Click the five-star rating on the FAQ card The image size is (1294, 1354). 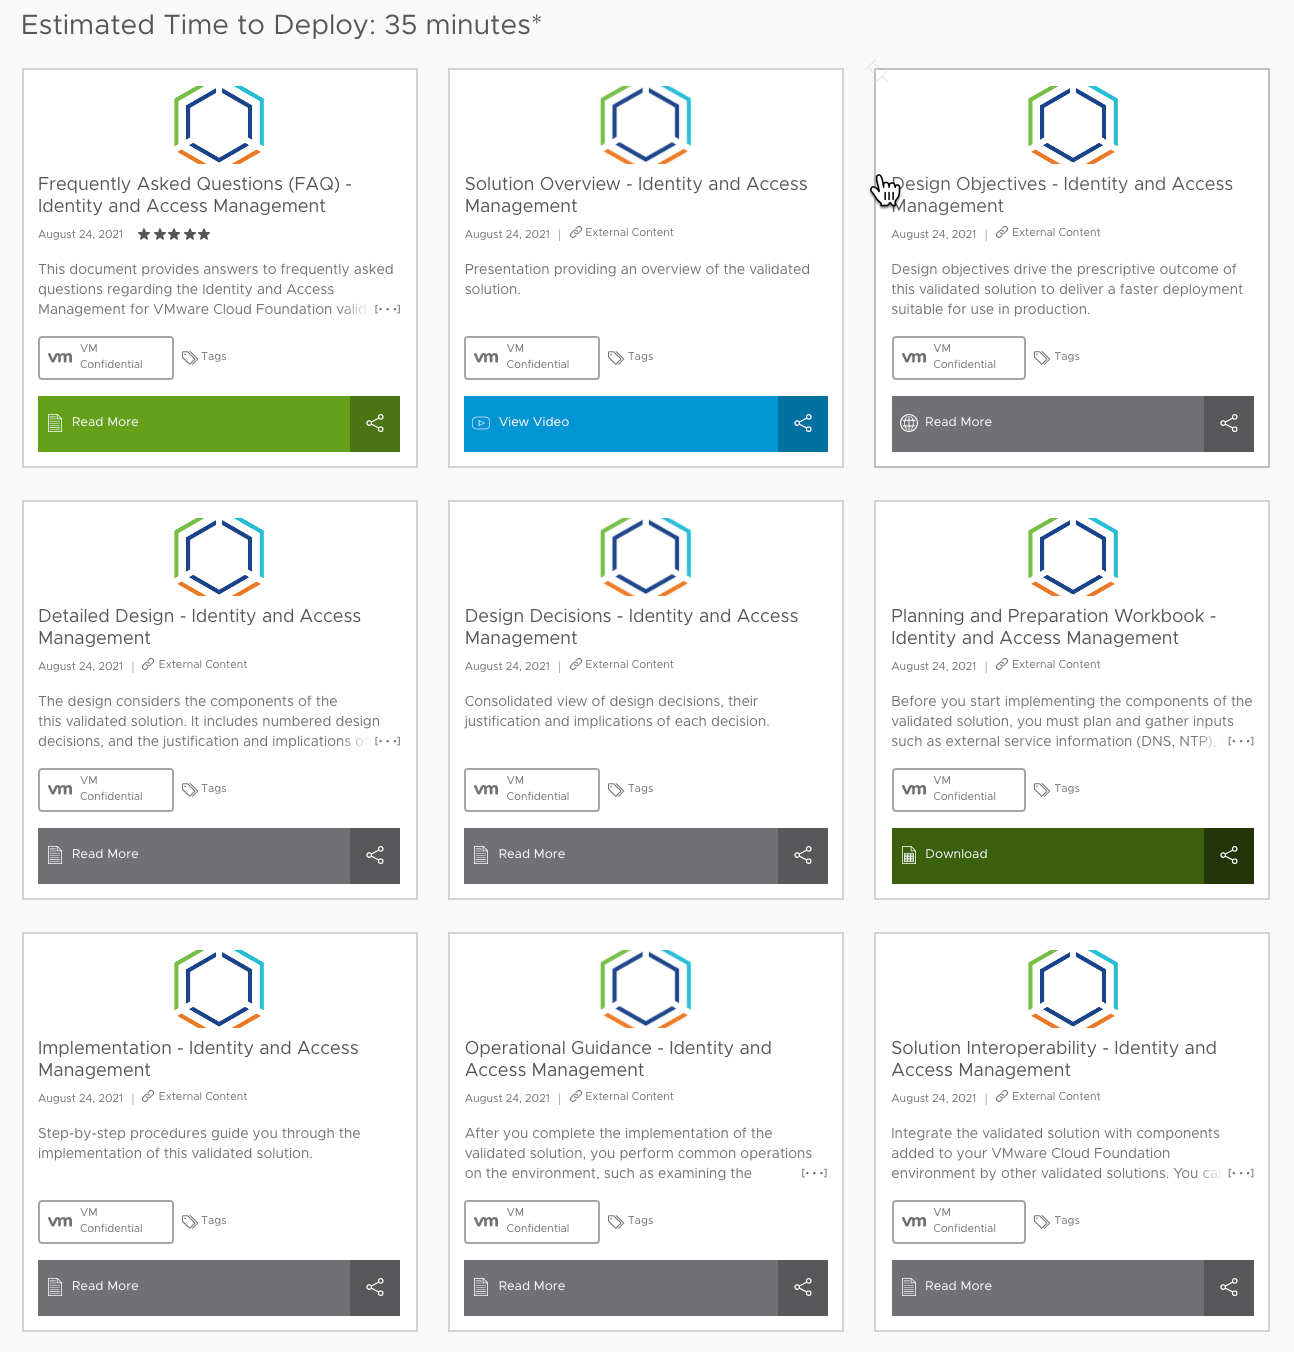point(172,234)
